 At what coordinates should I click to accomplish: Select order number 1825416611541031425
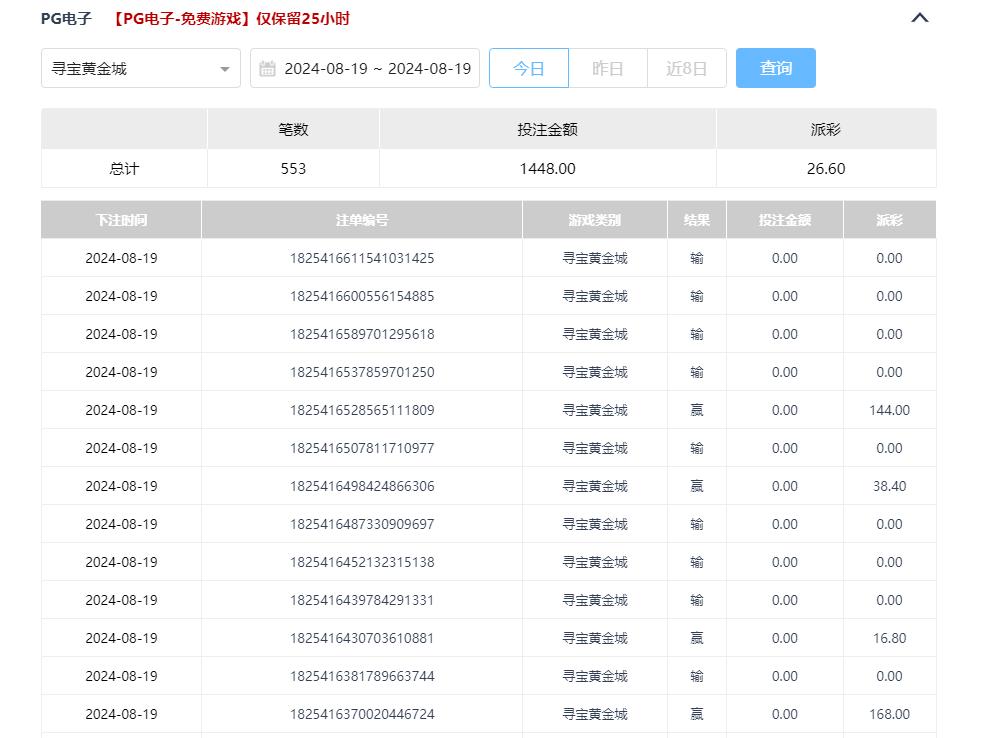361,258
